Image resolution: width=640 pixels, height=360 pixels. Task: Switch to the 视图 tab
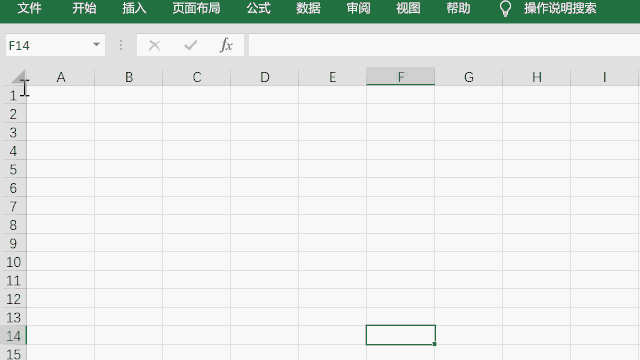tap(408, 8)
